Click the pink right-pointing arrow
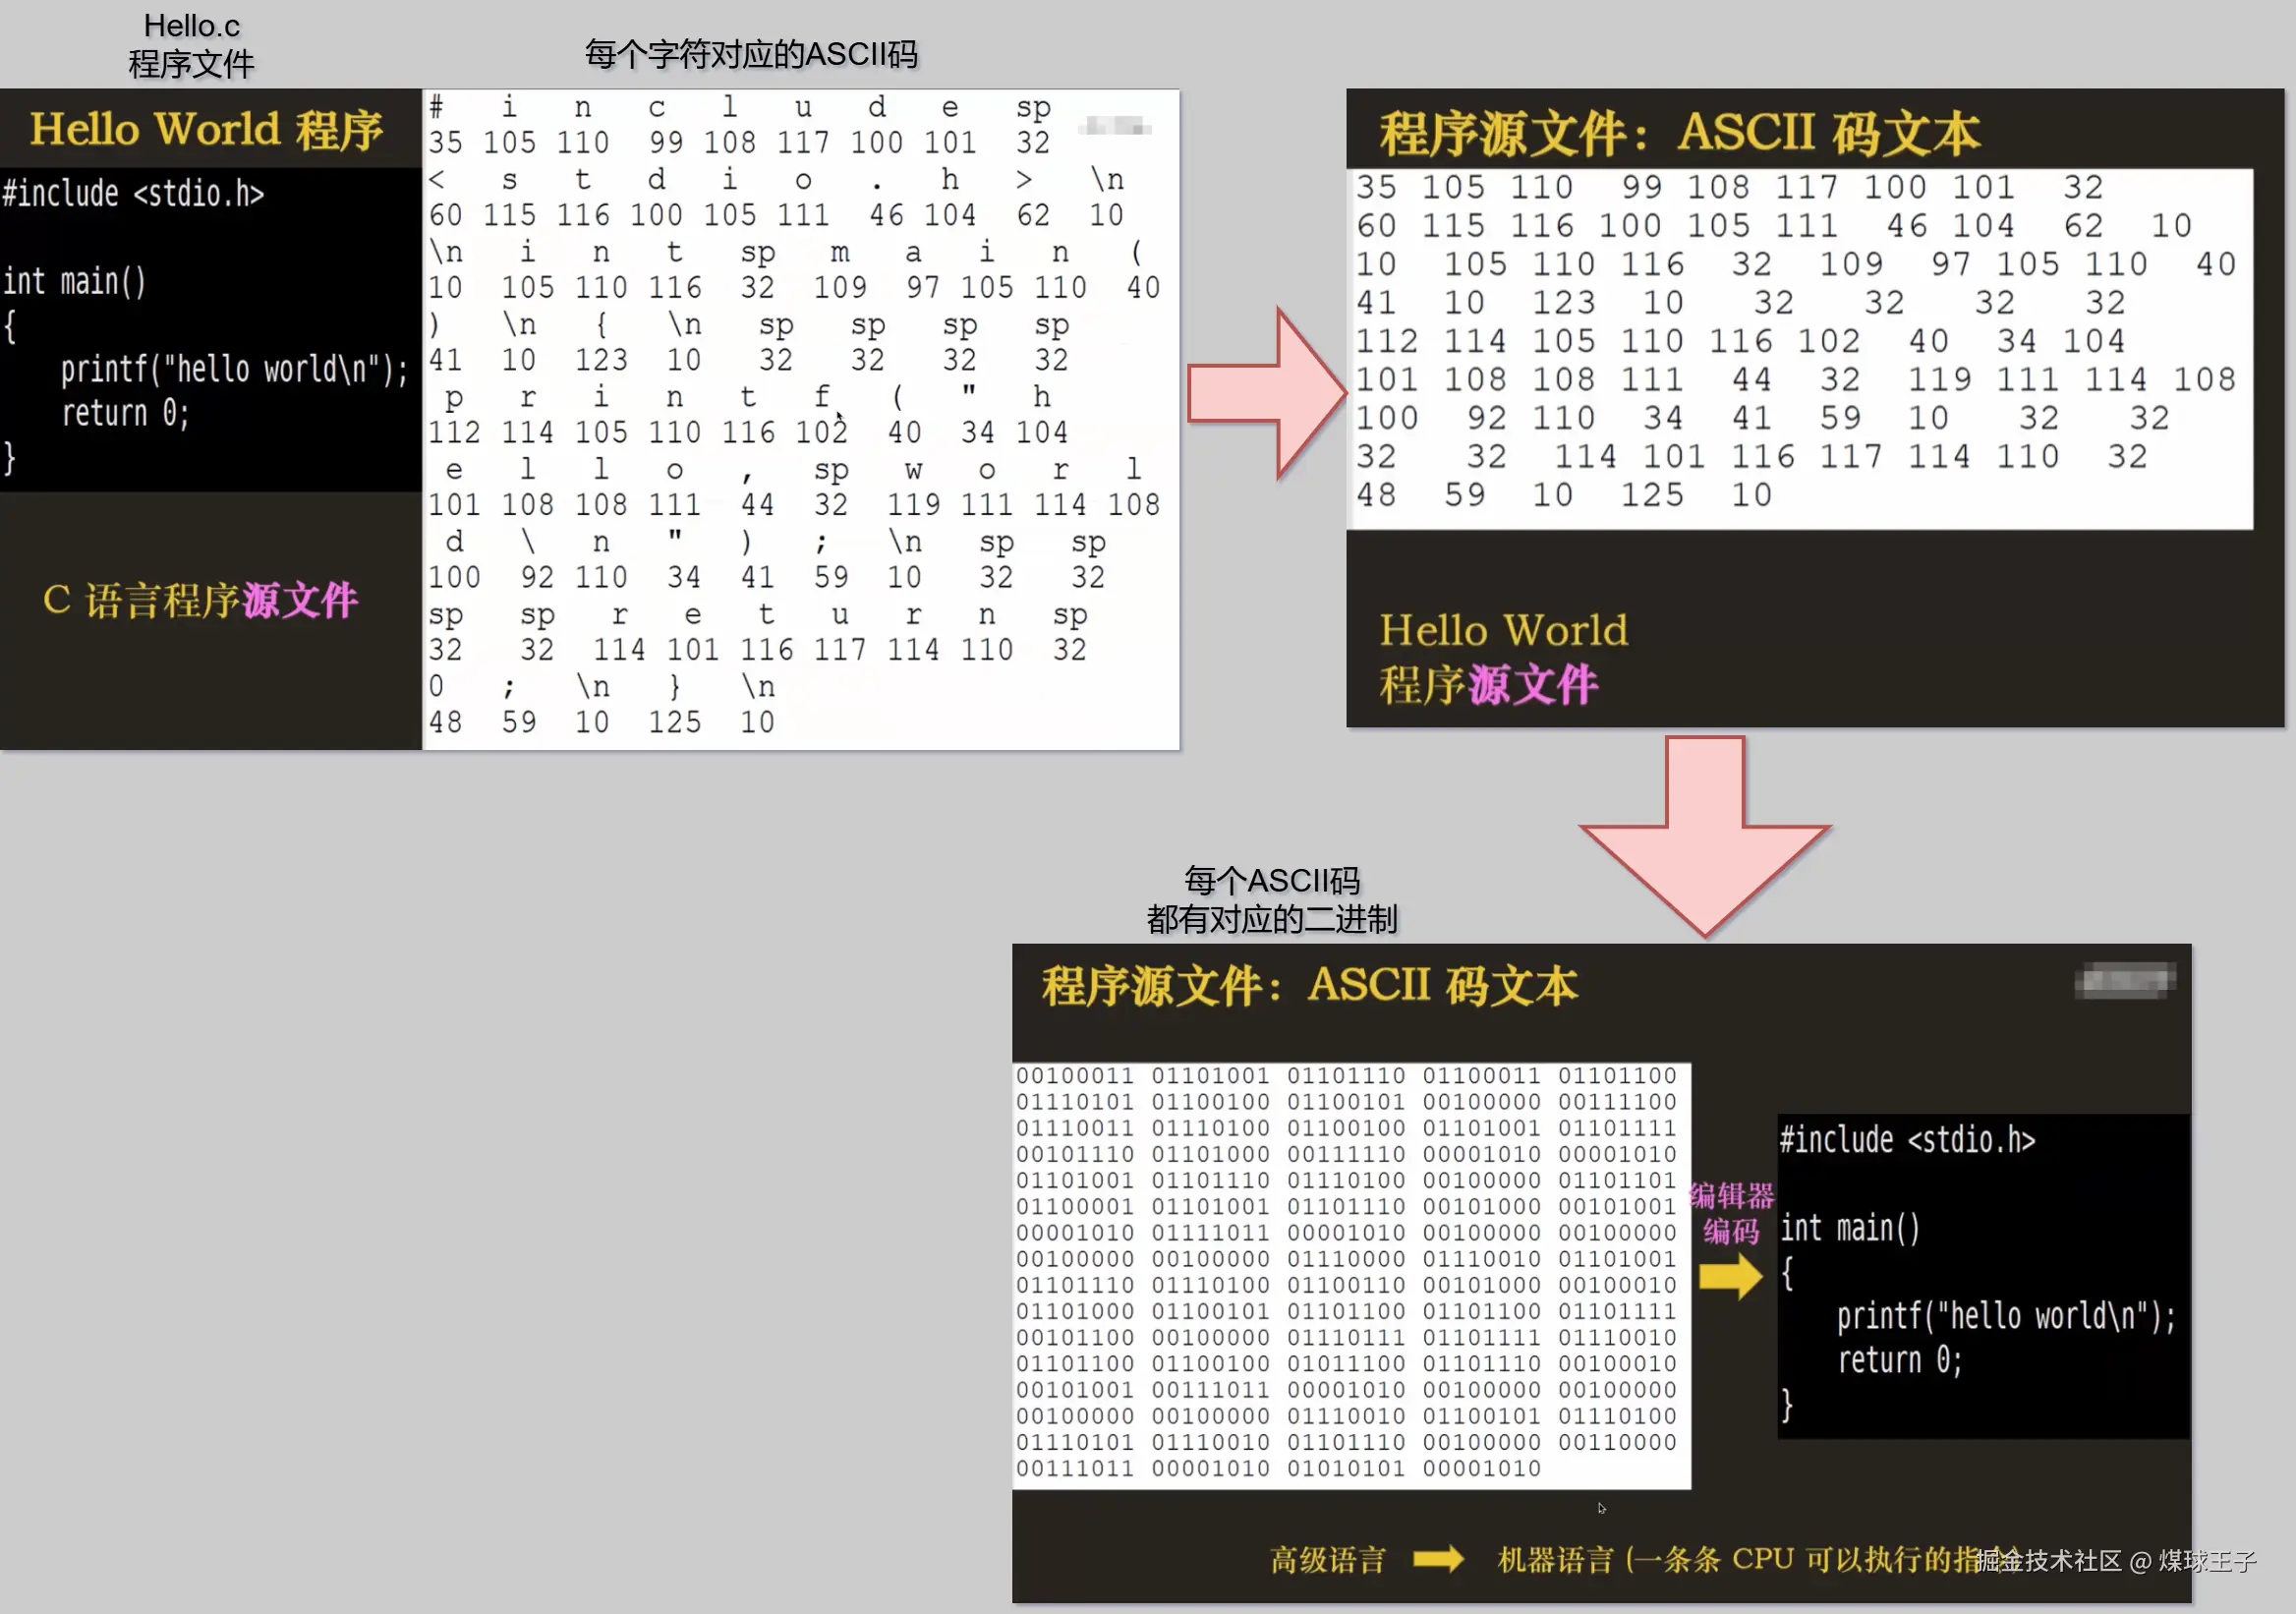This screenshot has height=1614, width=2296. [1270, 394]
